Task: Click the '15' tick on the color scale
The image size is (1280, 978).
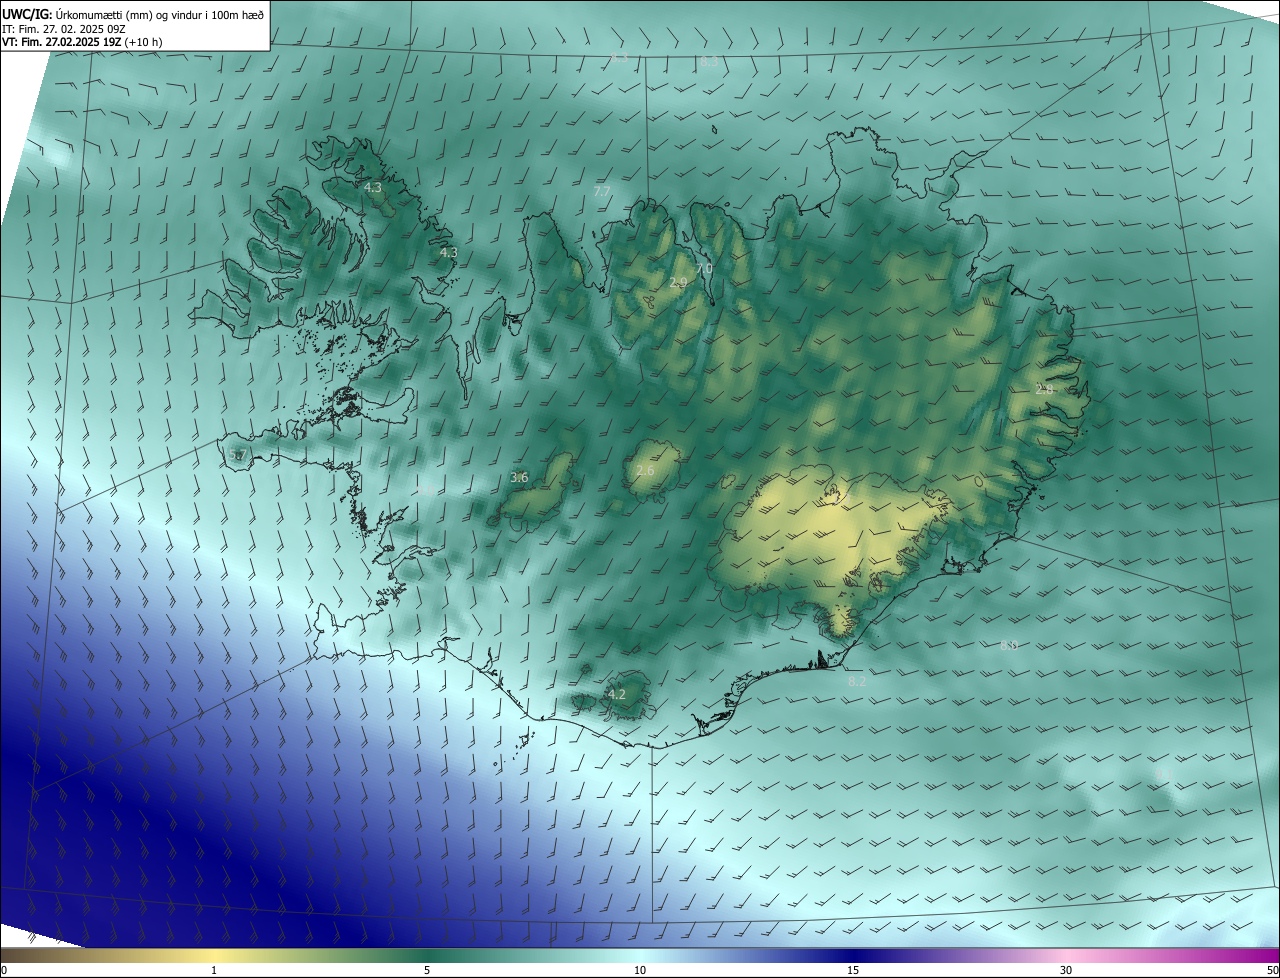Action: 853,970
